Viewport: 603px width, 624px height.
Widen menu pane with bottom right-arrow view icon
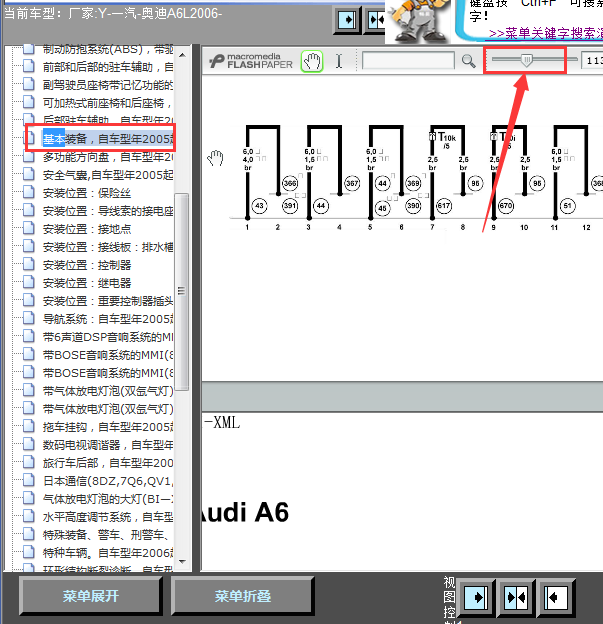click(476, 597)
